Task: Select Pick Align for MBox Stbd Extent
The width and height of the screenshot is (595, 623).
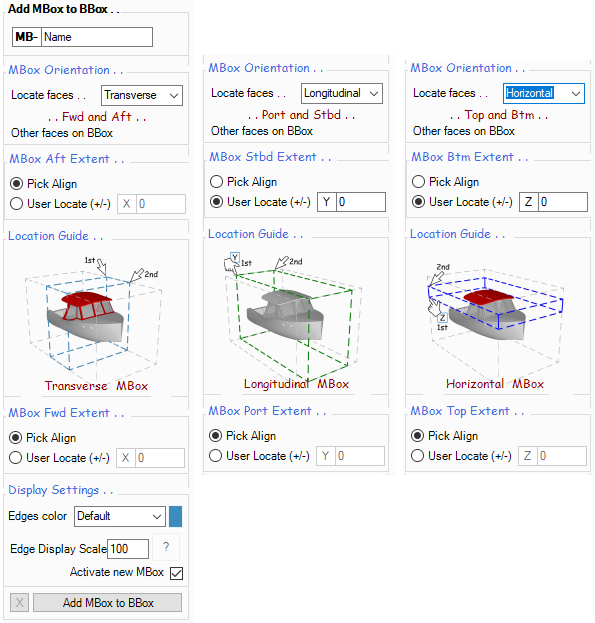Action: 216,182
